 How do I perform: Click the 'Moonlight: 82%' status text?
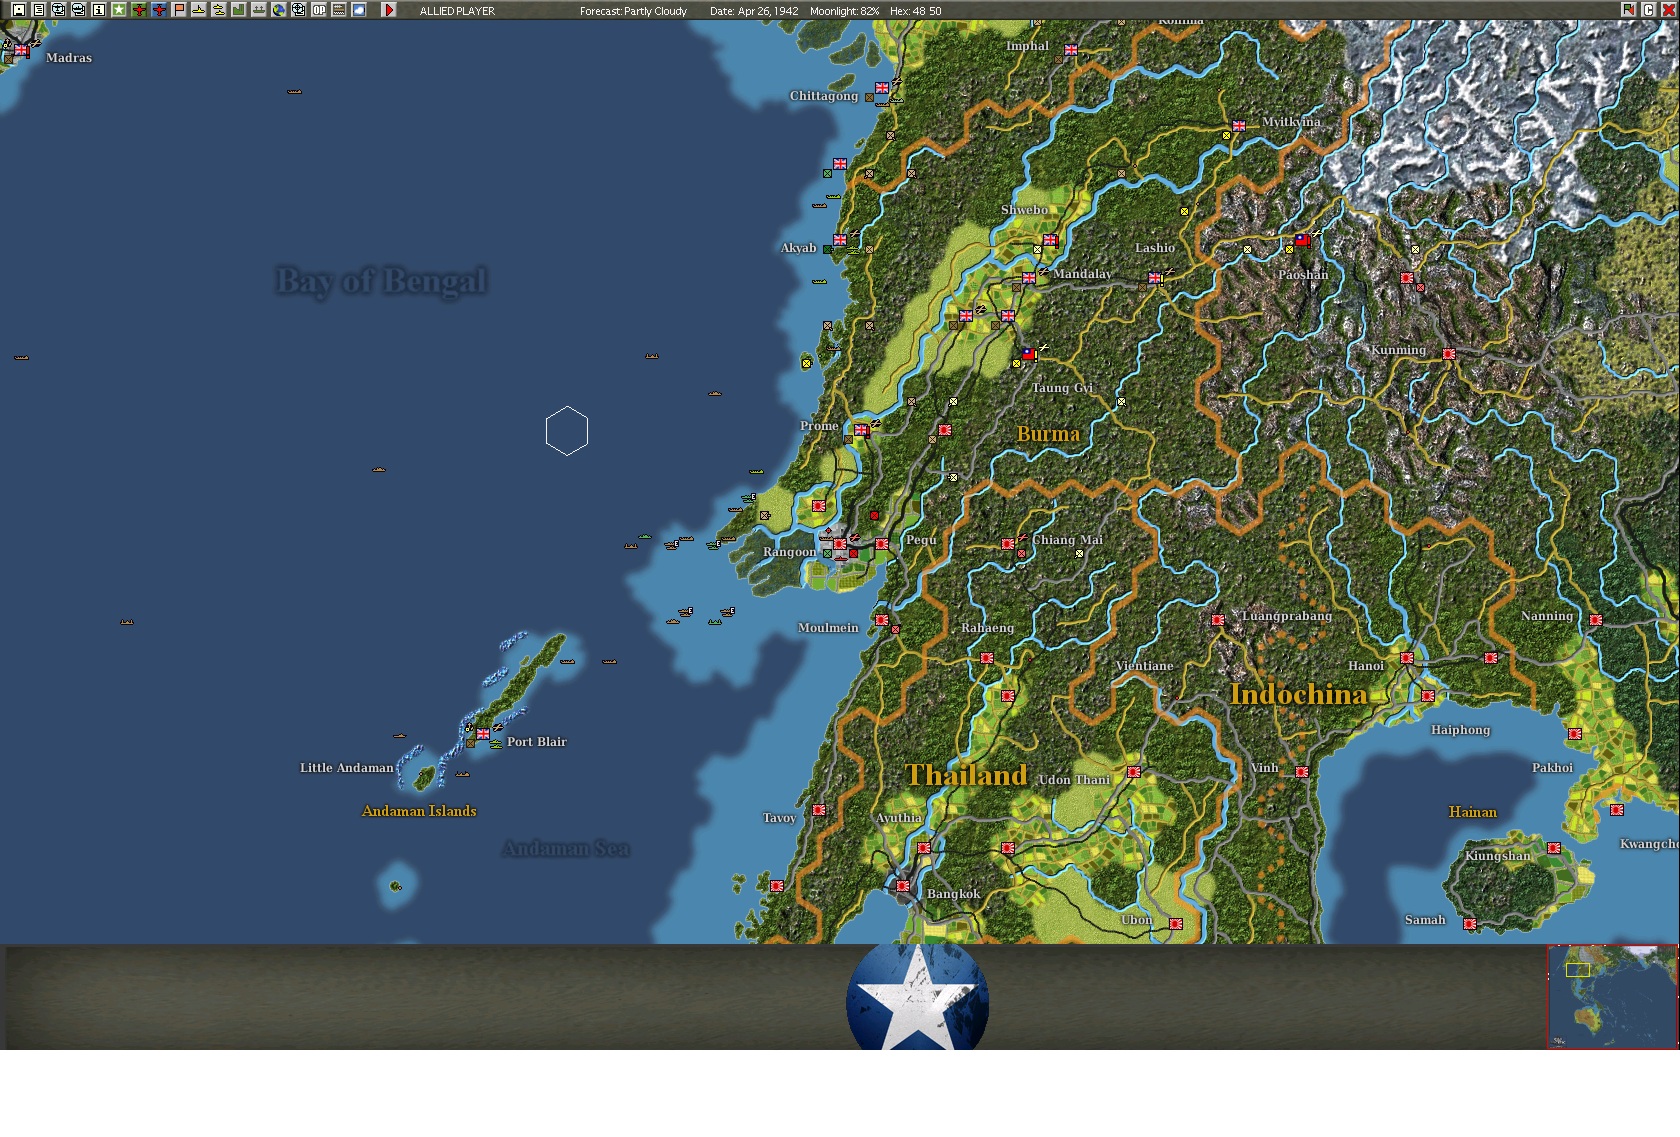(845, 11)
